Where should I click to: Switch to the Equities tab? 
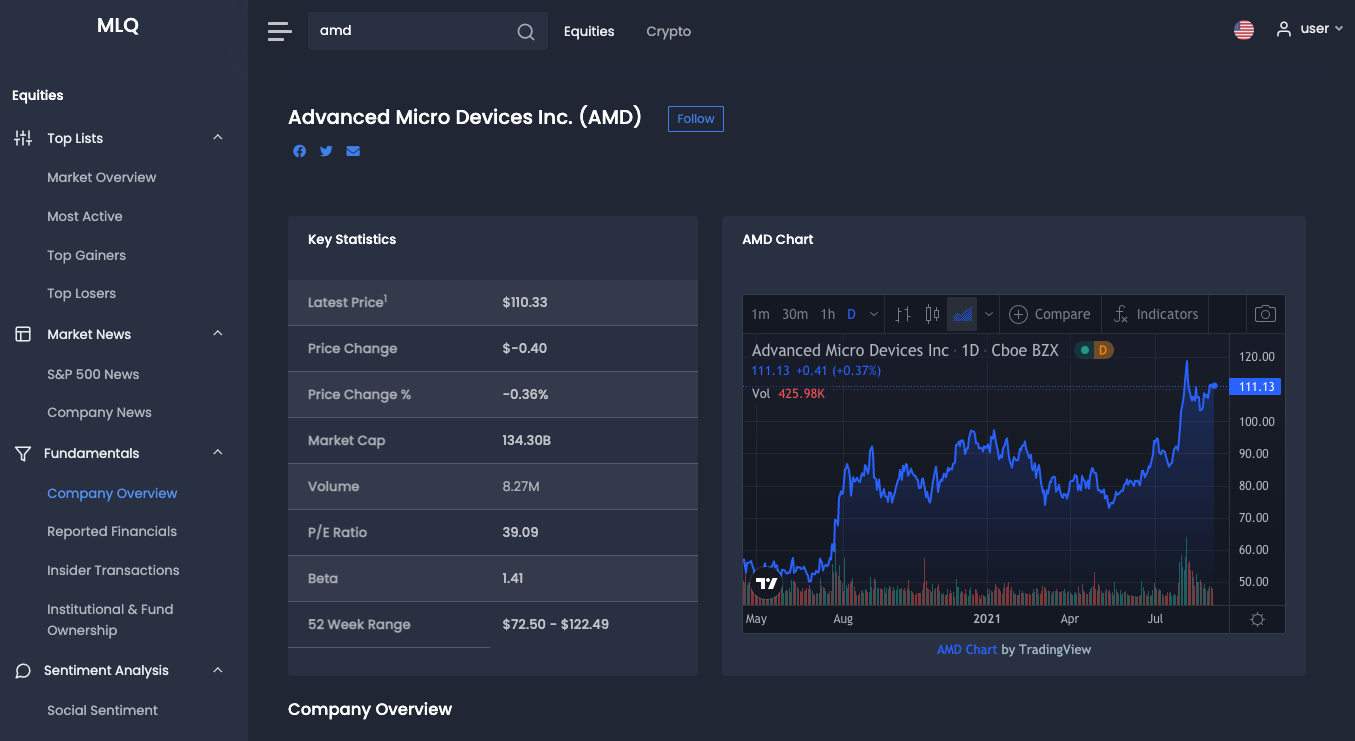point(589,31)
